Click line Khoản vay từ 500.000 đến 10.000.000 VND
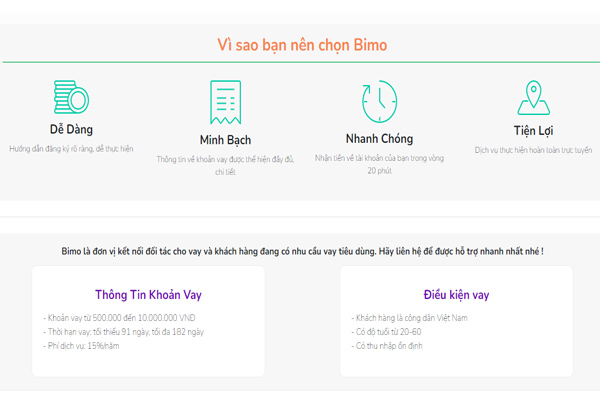This screenshot has width=600, height=400. click(x=119, y=318)
